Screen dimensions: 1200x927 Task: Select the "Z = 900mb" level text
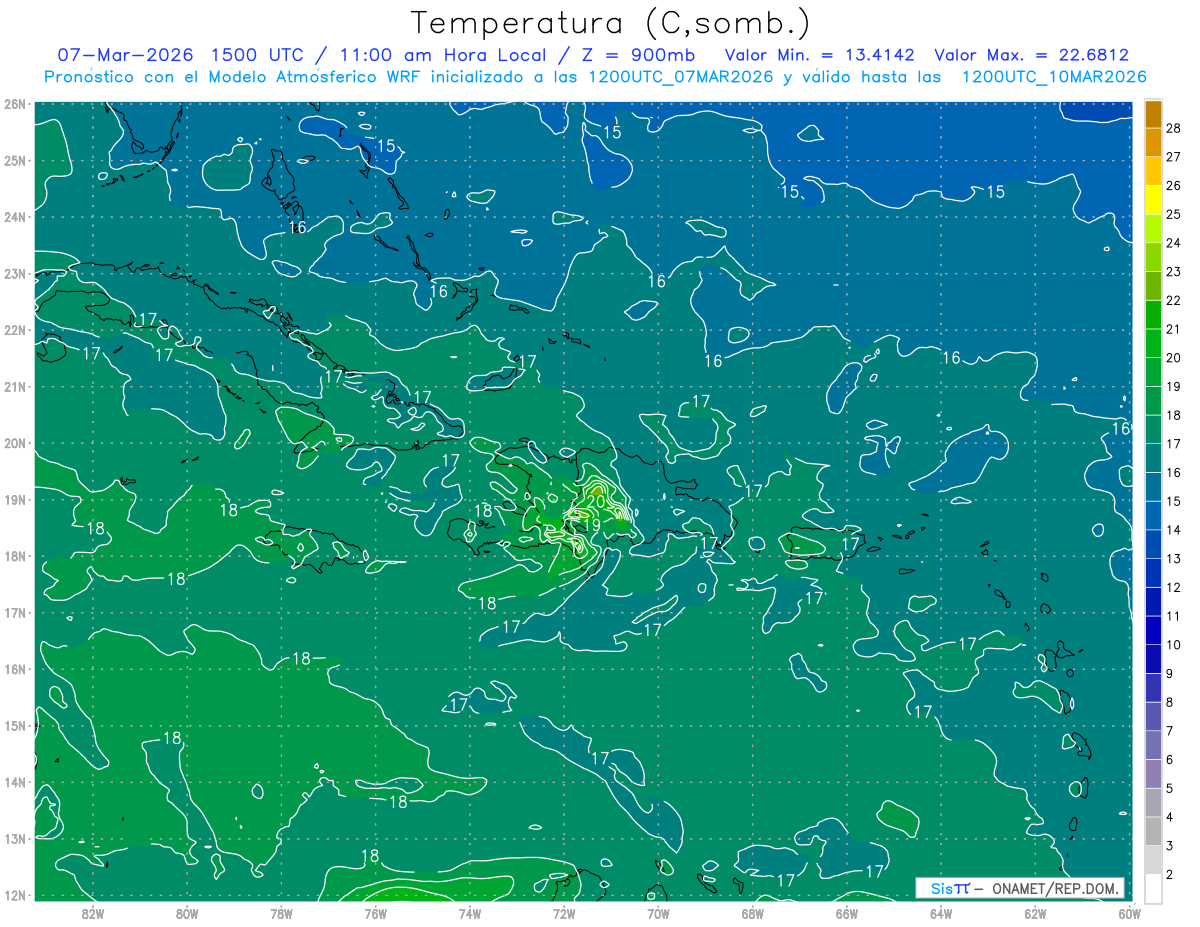(x=637, y=55)
